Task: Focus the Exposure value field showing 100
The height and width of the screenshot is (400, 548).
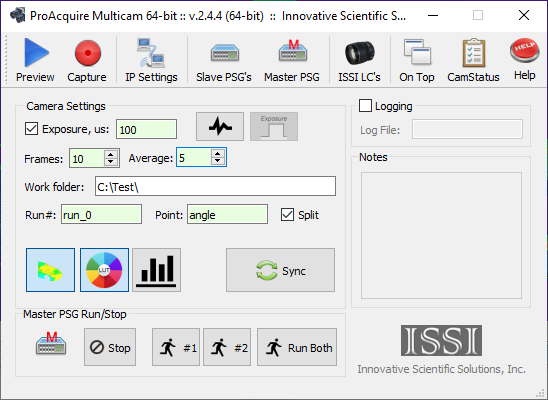Action: (x=146, y=129)
